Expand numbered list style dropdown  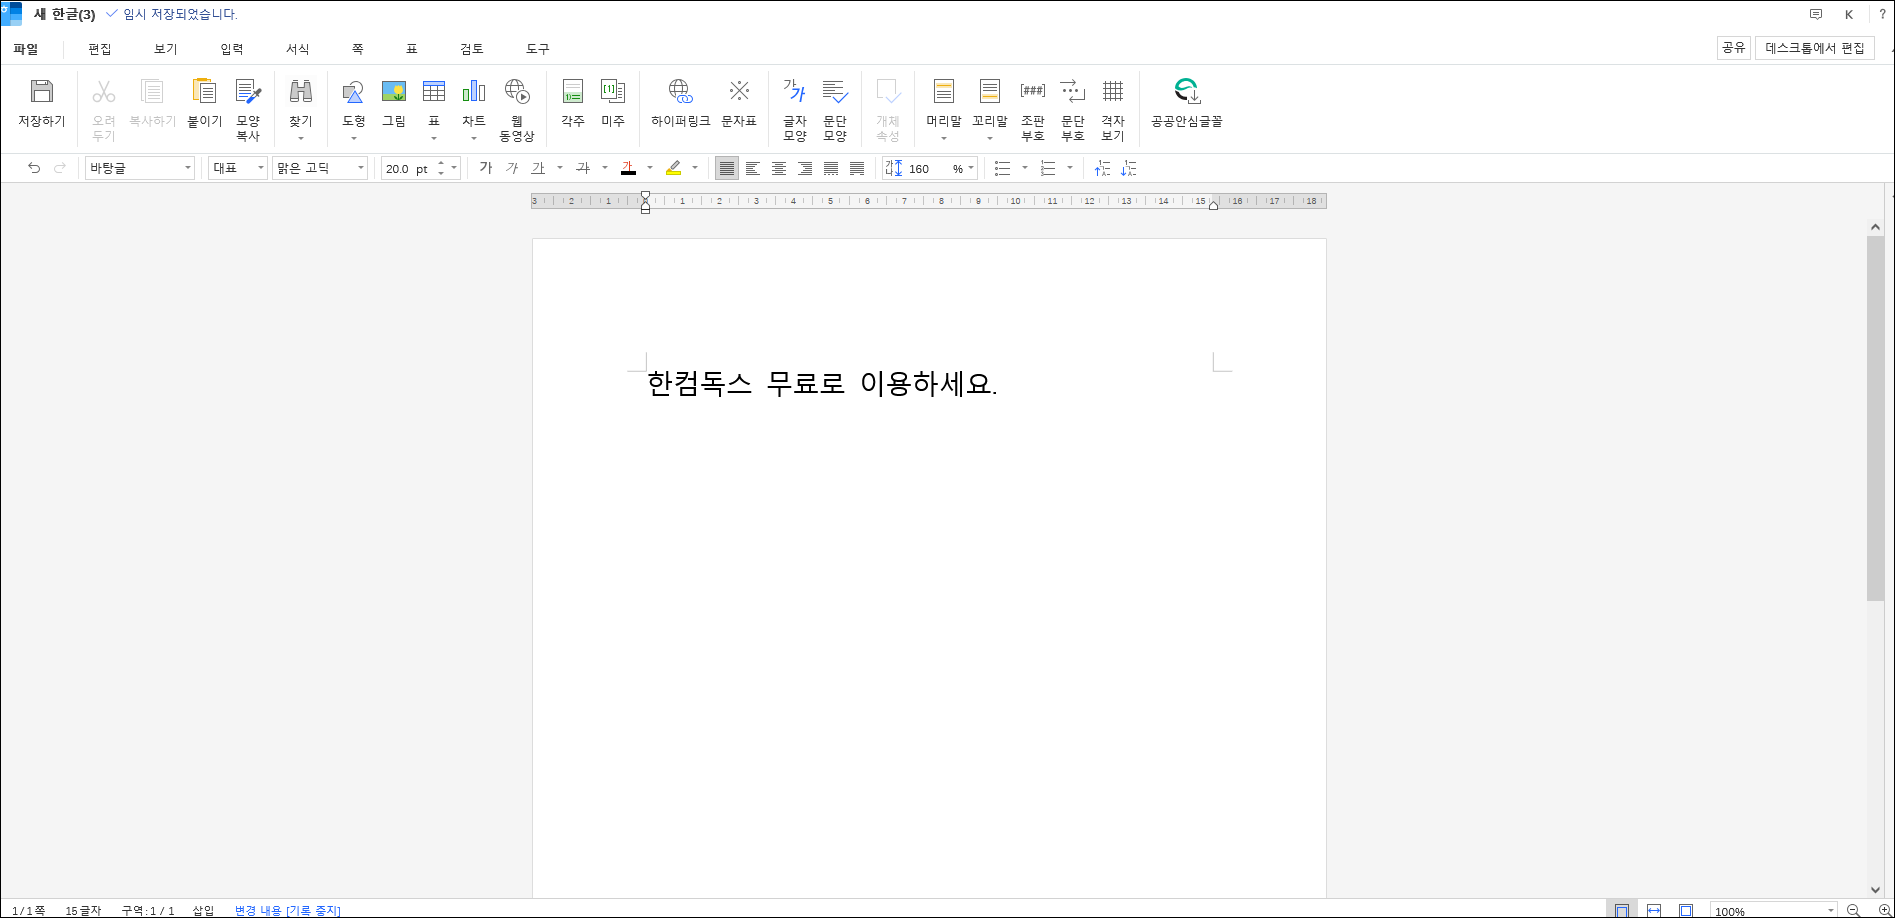pyautogui.click(x=1070, y=168)
